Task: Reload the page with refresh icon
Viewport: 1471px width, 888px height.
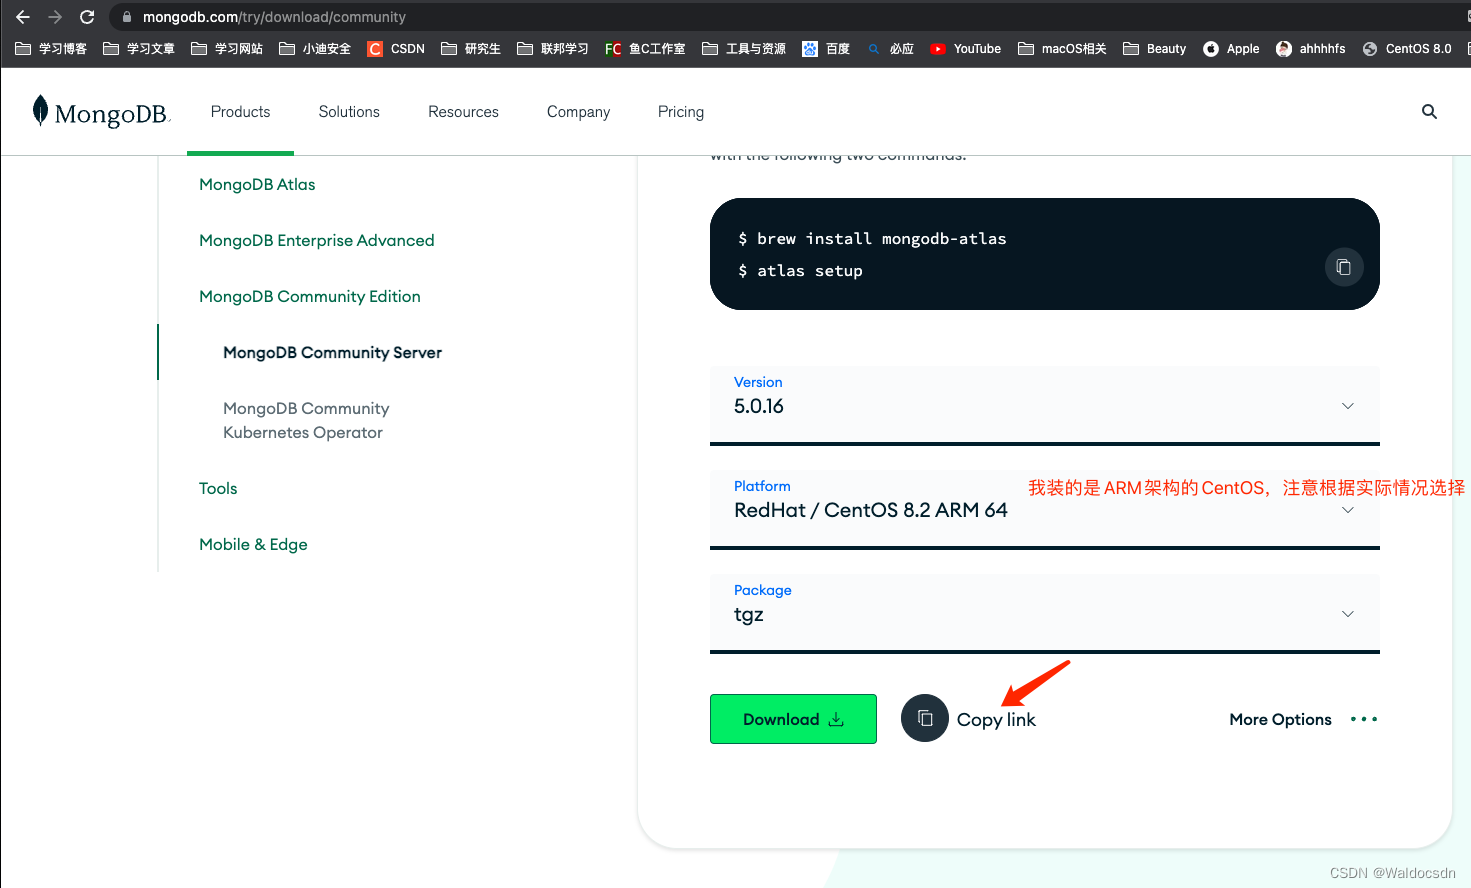Action: (x=87, y=17)
